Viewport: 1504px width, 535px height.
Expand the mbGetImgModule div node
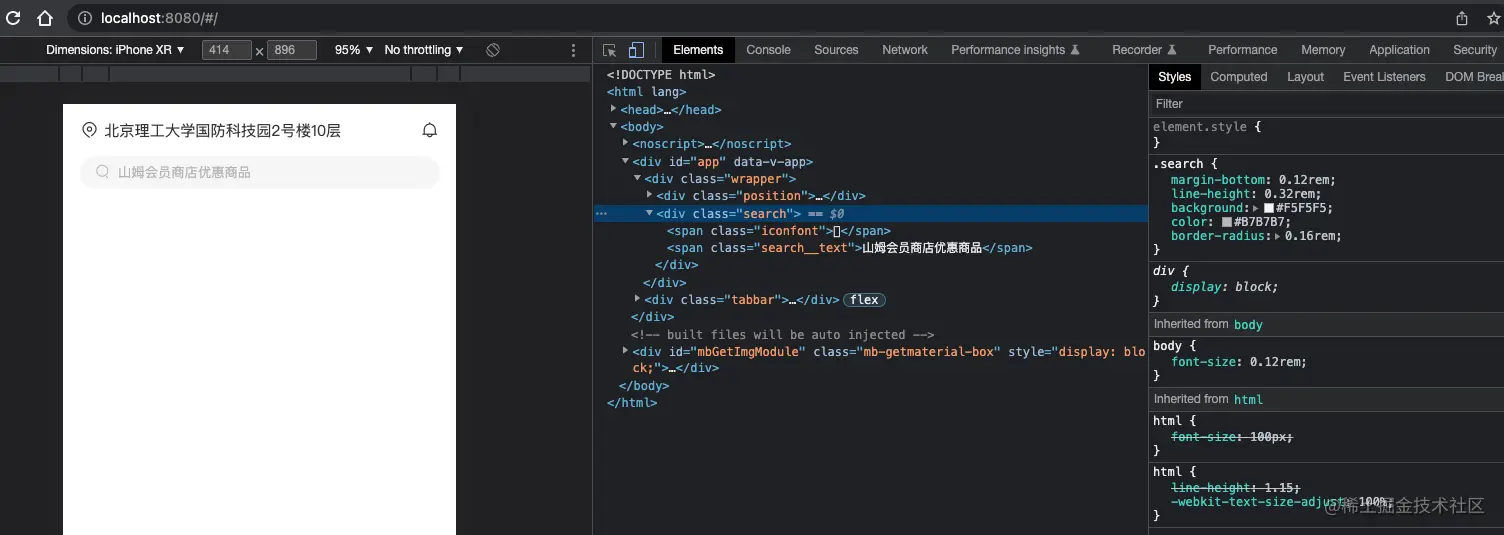point(626,351)
